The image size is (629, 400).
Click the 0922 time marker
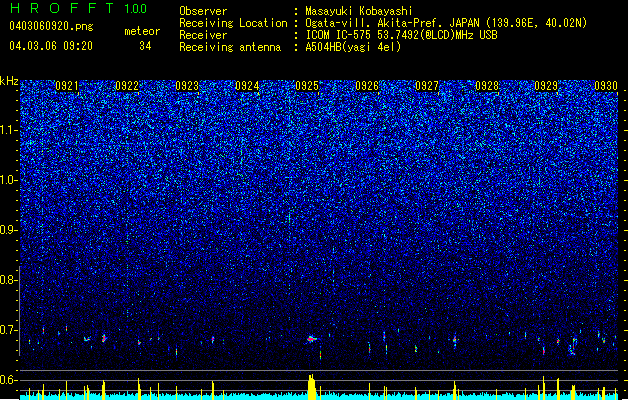127,86
